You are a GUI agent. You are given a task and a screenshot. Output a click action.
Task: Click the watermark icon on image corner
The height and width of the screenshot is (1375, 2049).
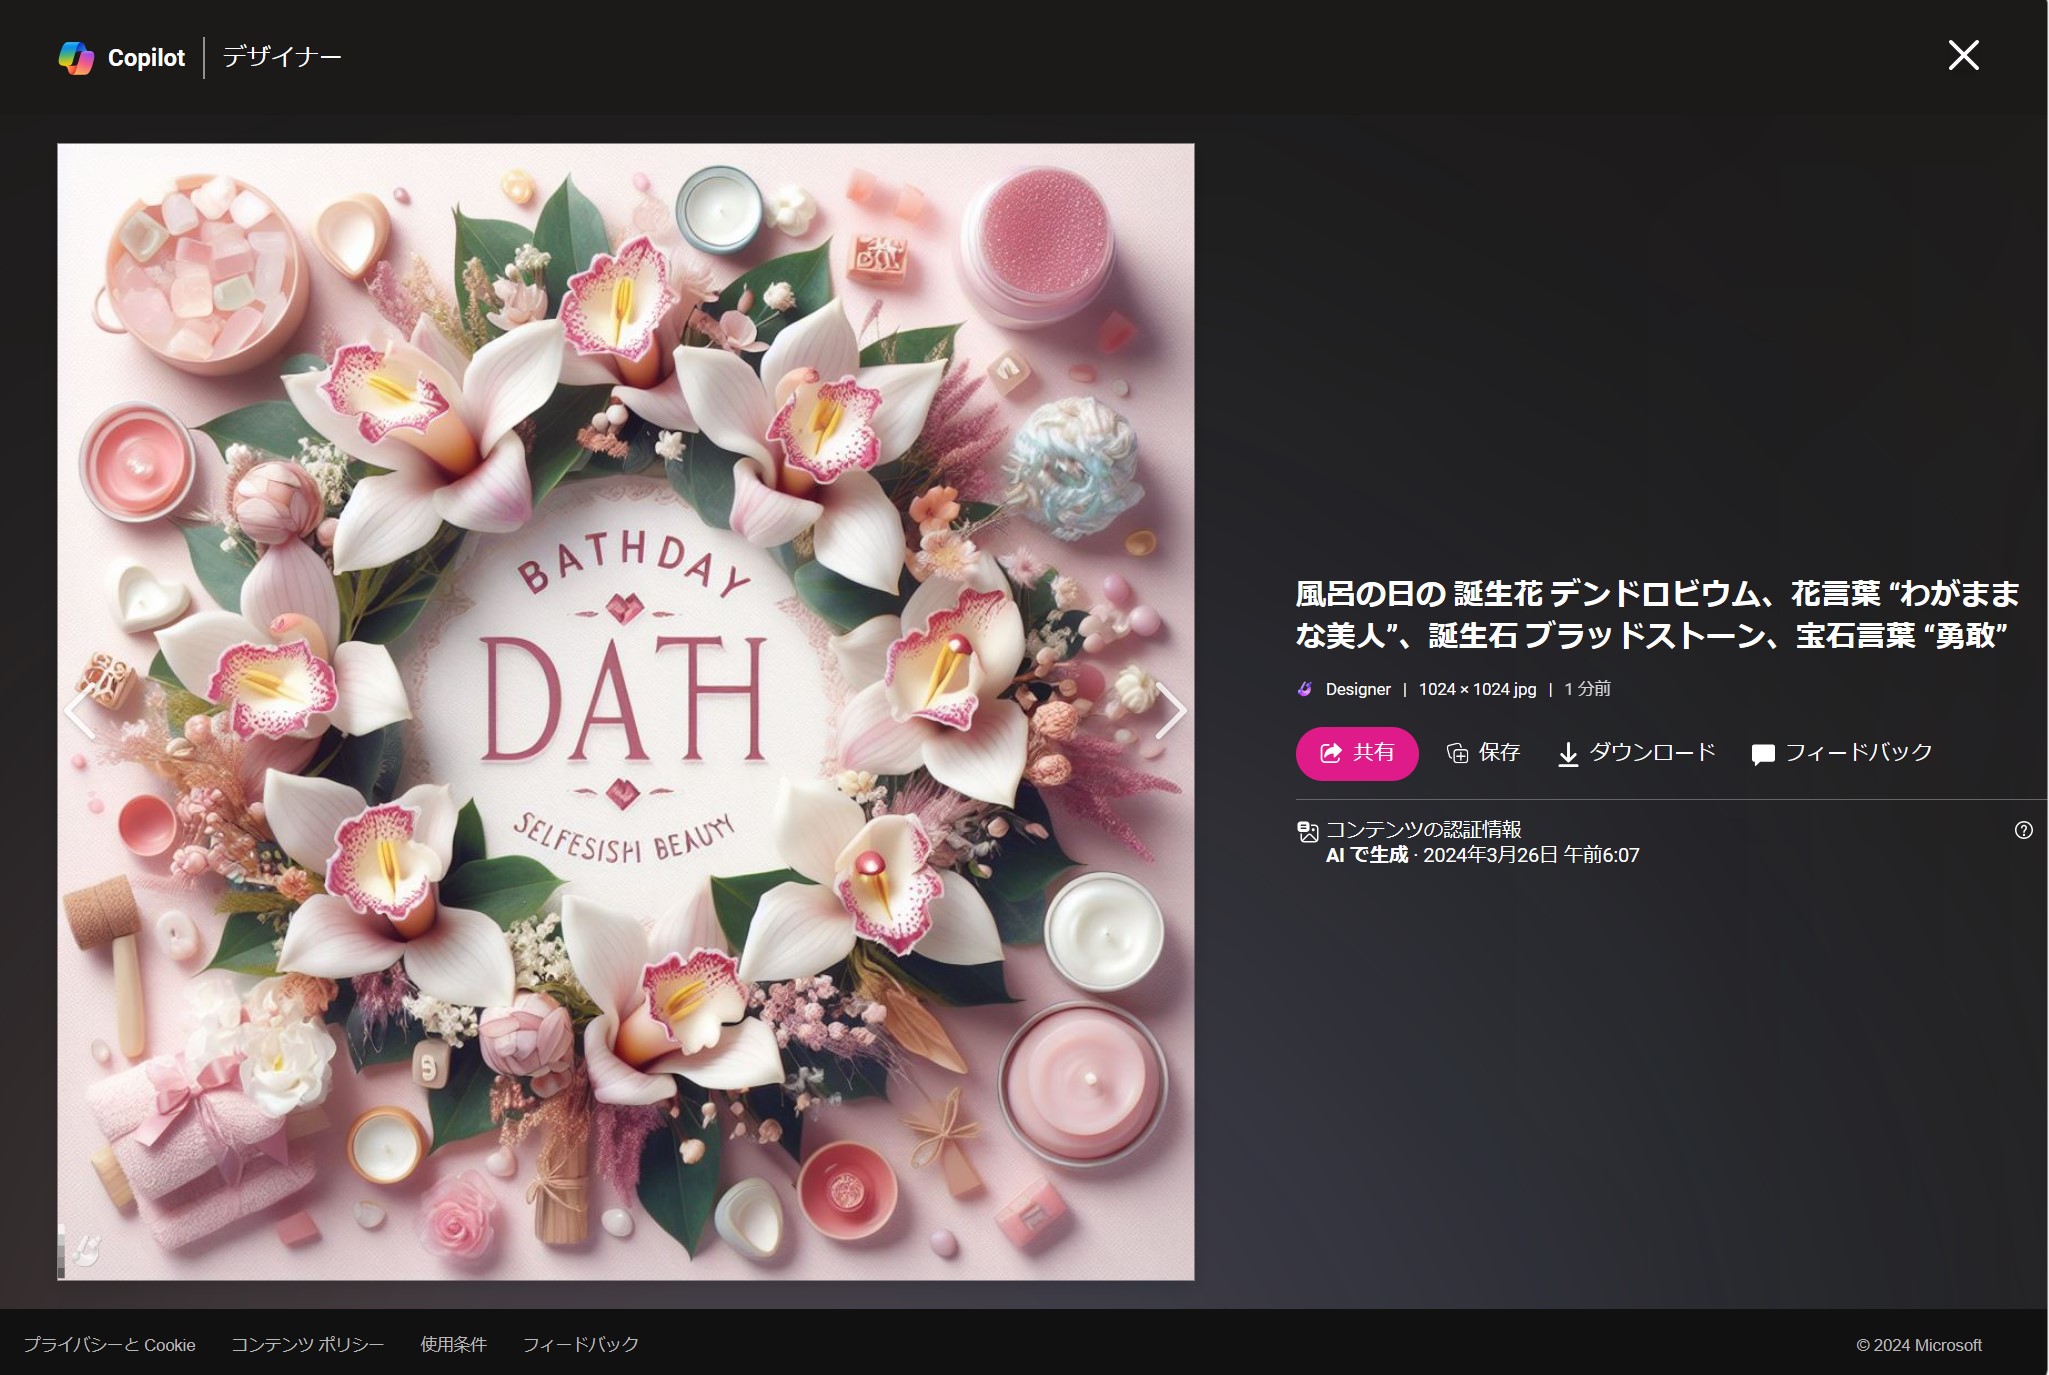[88, 1250]
